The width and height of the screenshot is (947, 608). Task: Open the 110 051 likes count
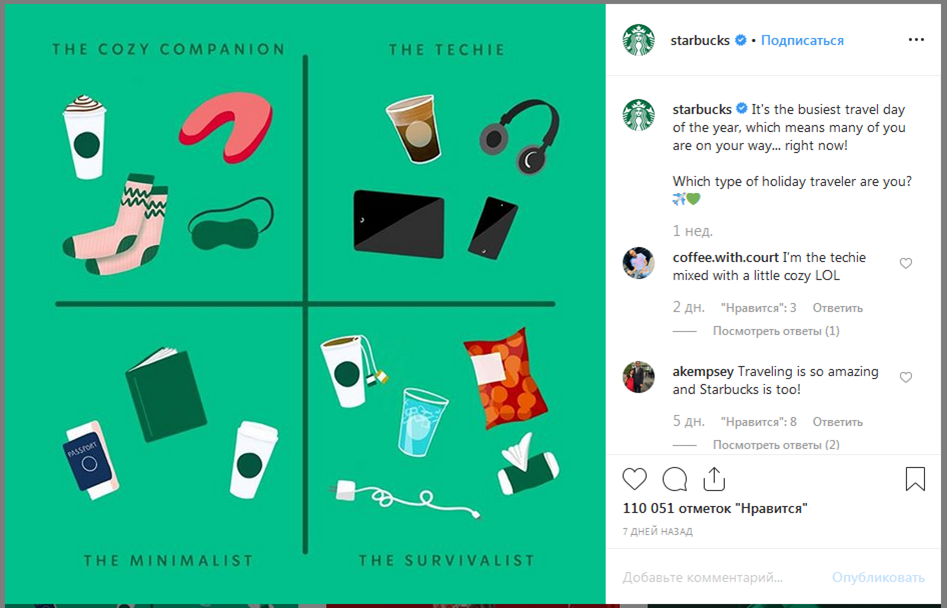coord(715,508)
